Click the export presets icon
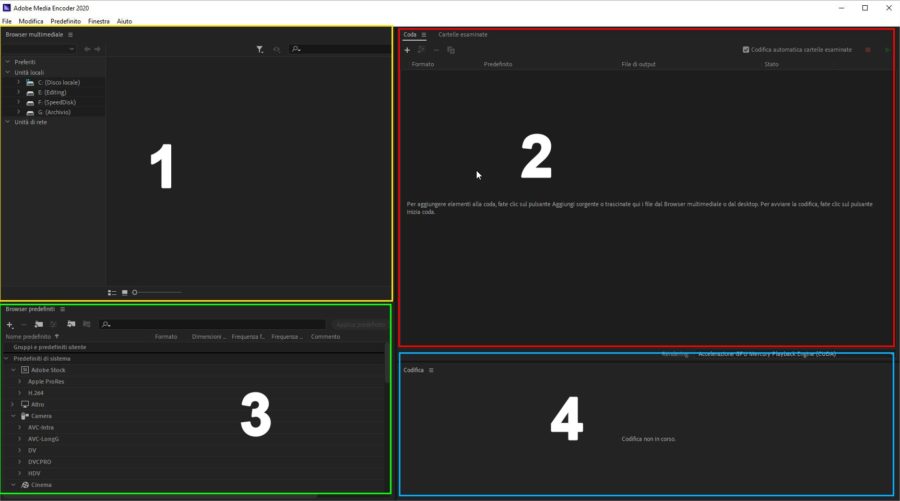 [87, 325]
